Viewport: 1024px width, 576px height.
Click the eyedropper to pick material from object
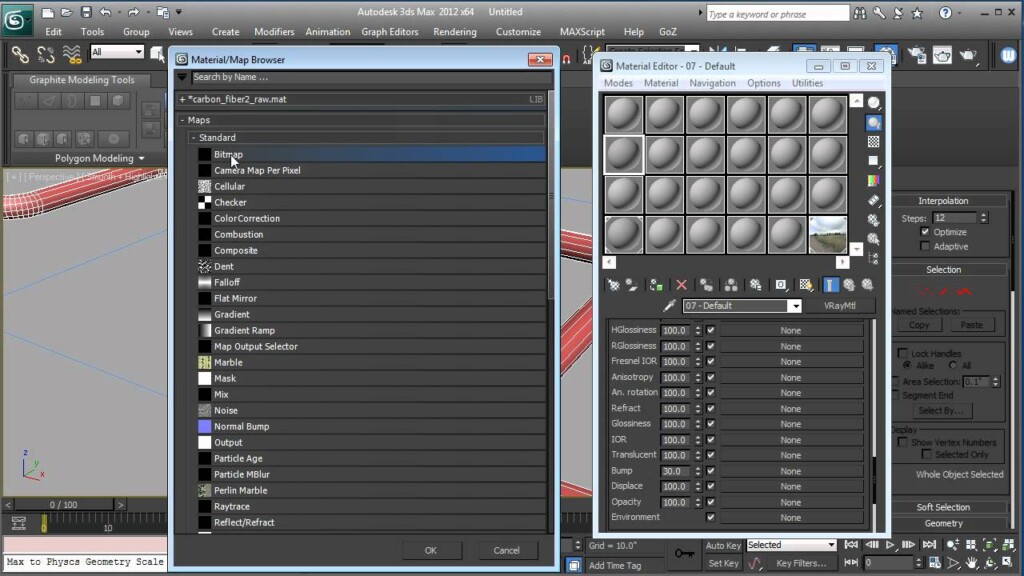click(669, 305)
